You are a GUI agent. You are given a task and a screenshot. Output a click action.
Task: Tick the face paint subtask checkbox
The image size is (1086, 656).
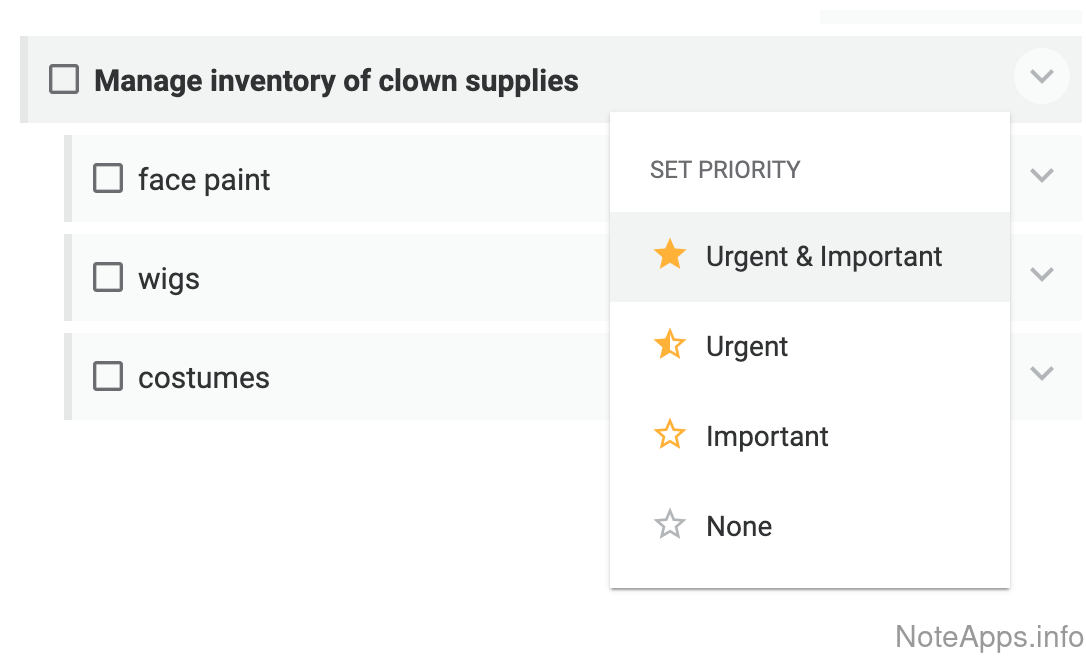pos(108,178)
